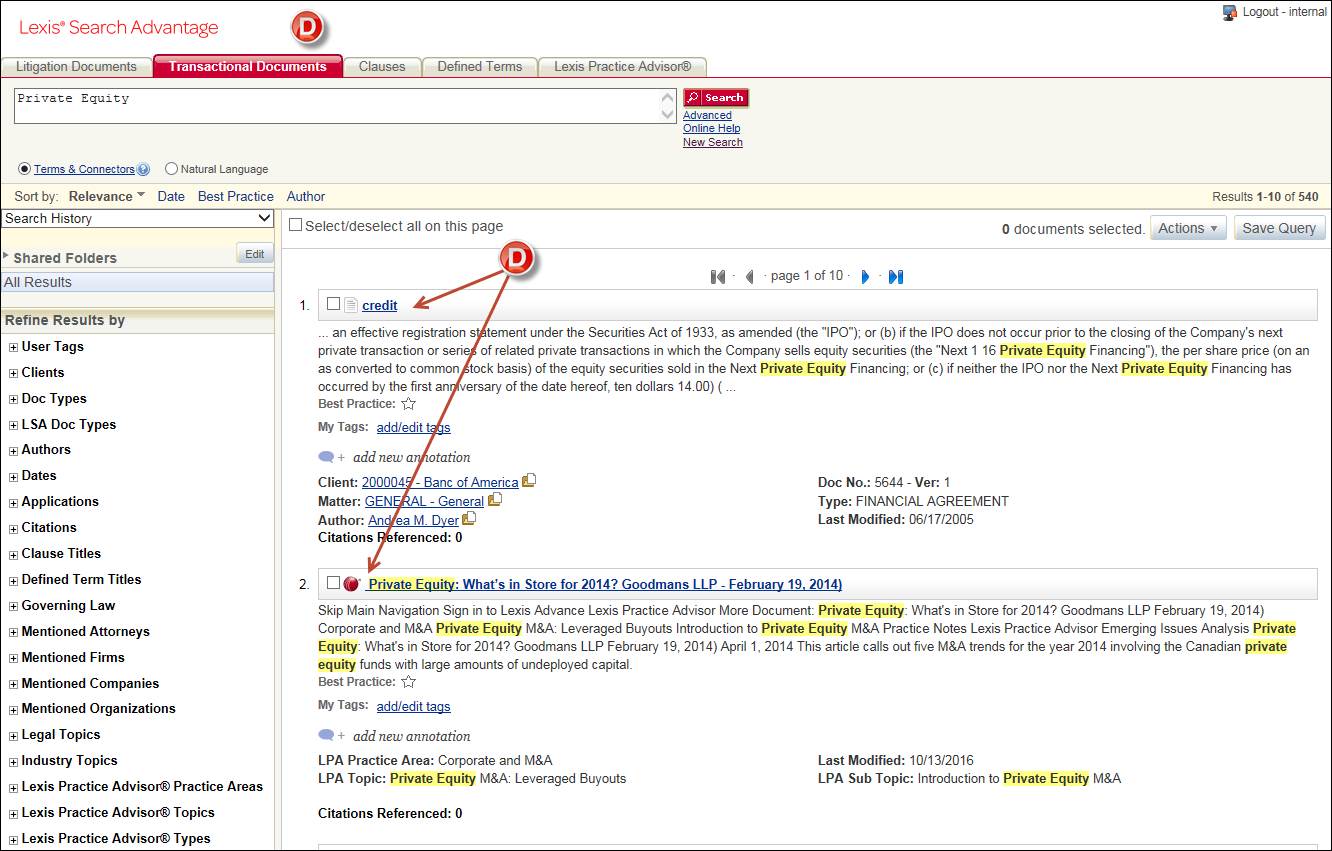Click the document icon beside credit
This screenshot has width=1332, height=851.
(x=351, y=305)
